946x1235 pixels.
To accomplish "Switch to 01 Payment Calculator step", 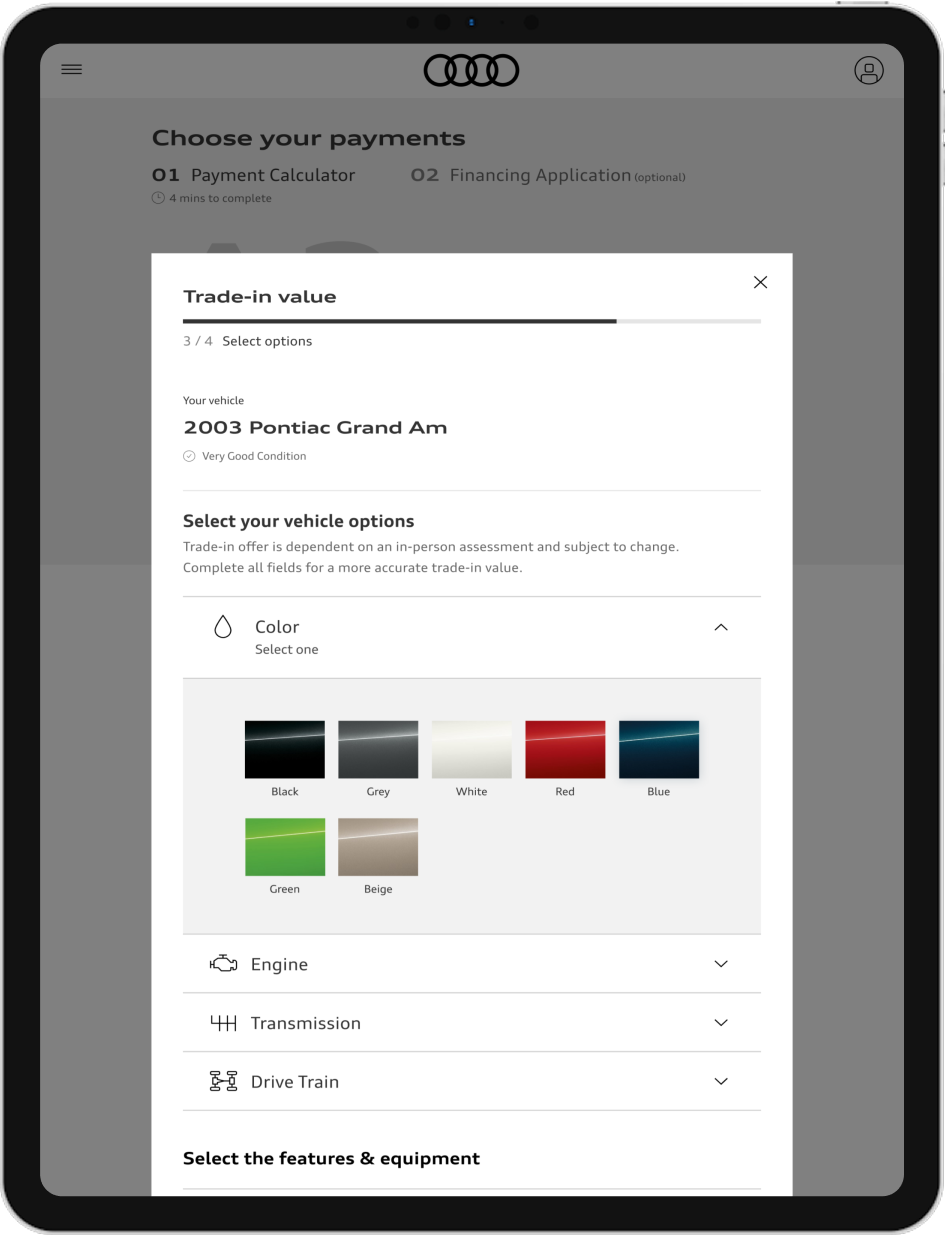I will [254, 175].
